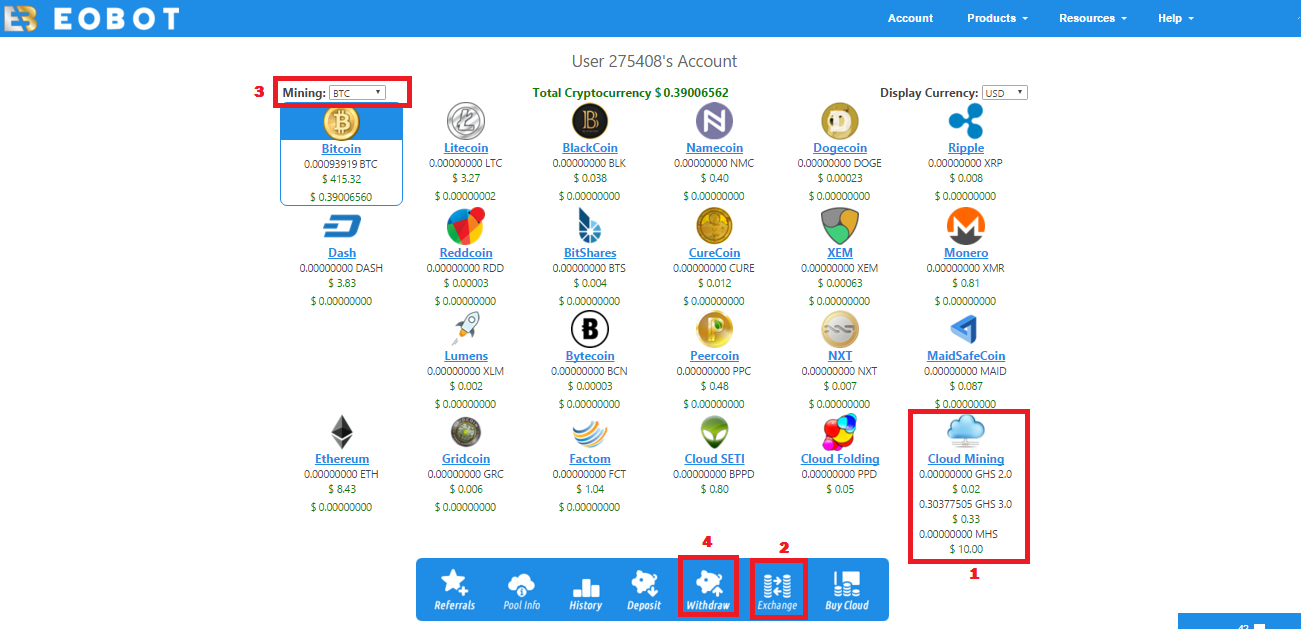Open the MaidSafeCoin link

point(966,356)
